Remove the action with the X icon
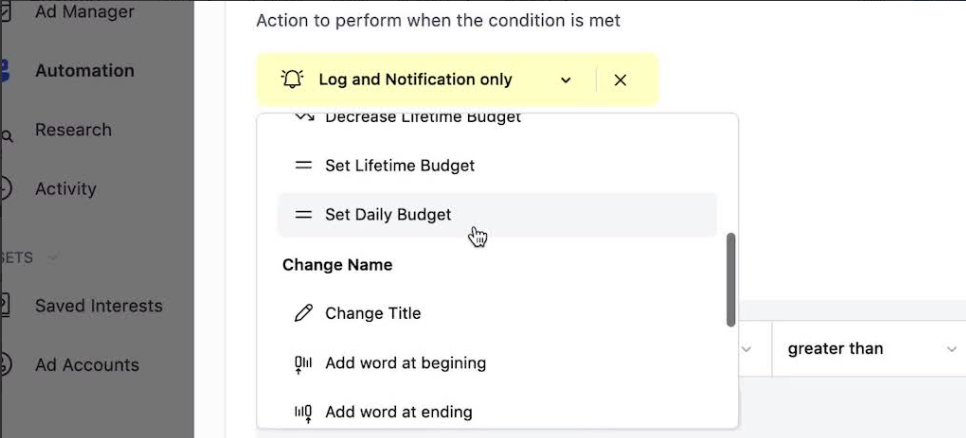Screen dimensions: 966x438 click(620, 80)
